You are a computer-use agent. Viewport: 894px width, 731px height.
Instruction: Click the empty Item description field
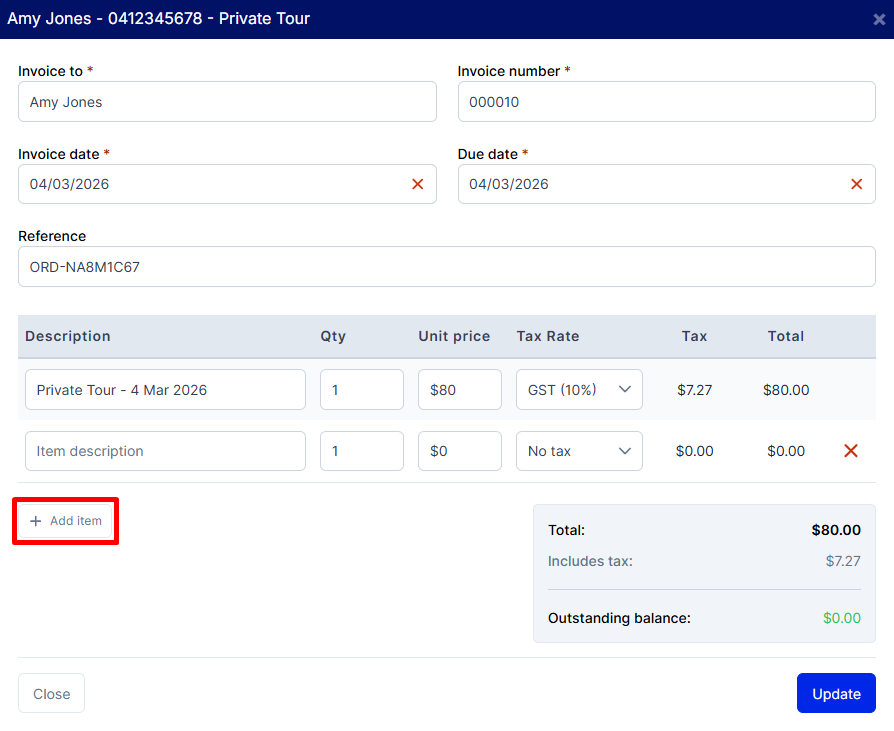click(165, 451)
